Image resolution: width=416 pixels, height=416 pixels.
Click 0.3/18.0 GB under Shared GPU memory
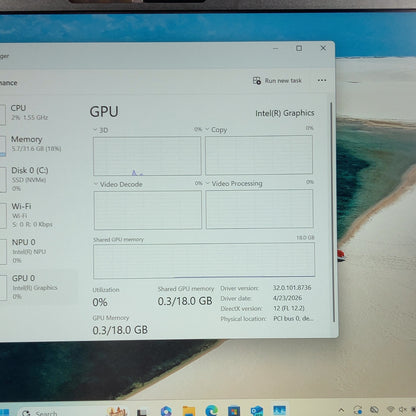point(185,301)
